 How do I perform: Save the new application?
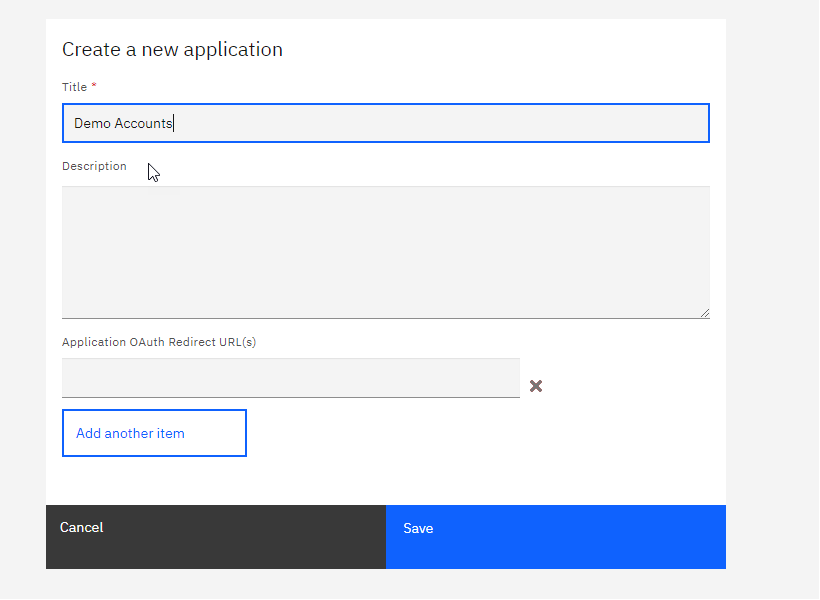(555, 537)
